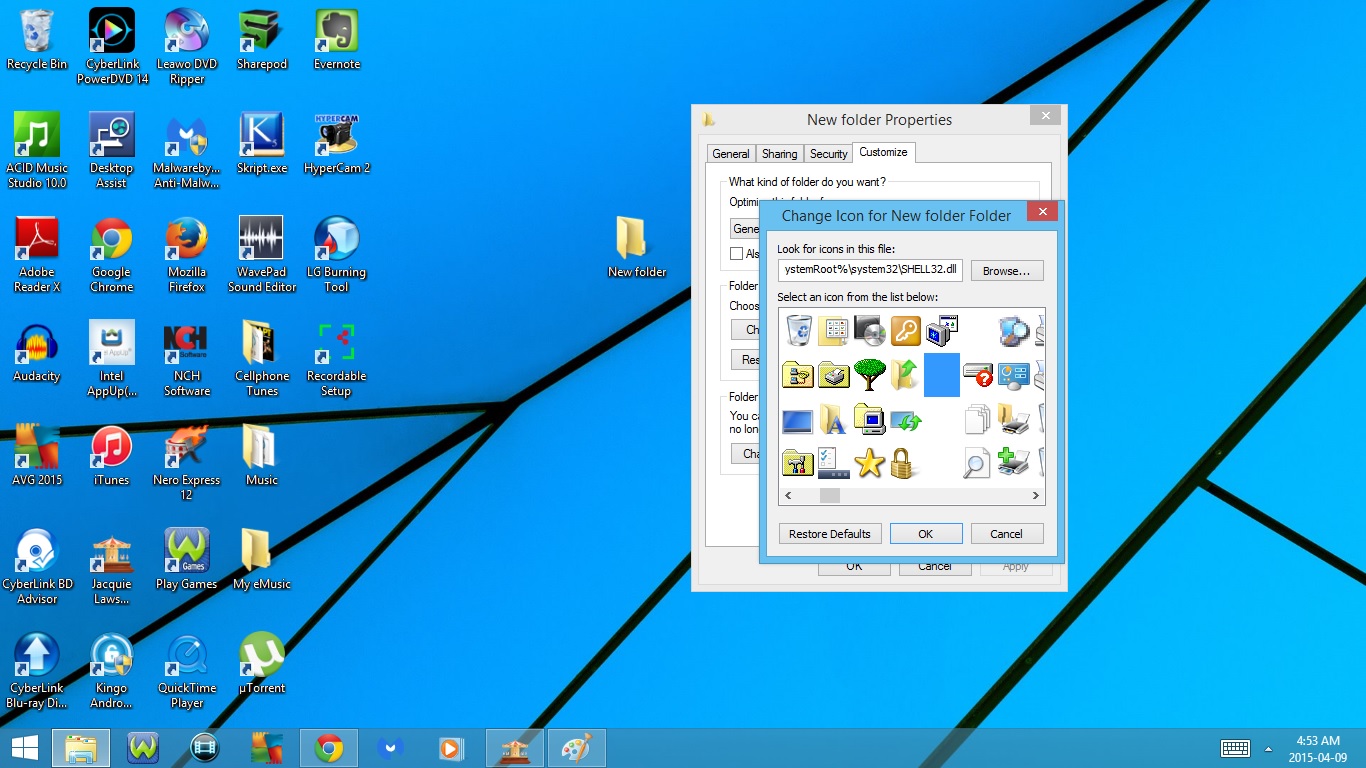
Task: Choose the document with magnifying glass icon
Action: [x=977, y=462]
